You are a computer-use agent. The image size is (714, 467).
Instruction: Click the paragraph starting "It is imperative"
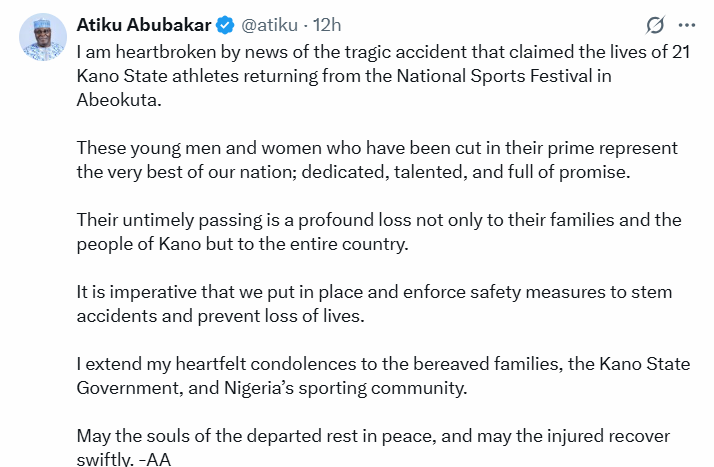374,304
